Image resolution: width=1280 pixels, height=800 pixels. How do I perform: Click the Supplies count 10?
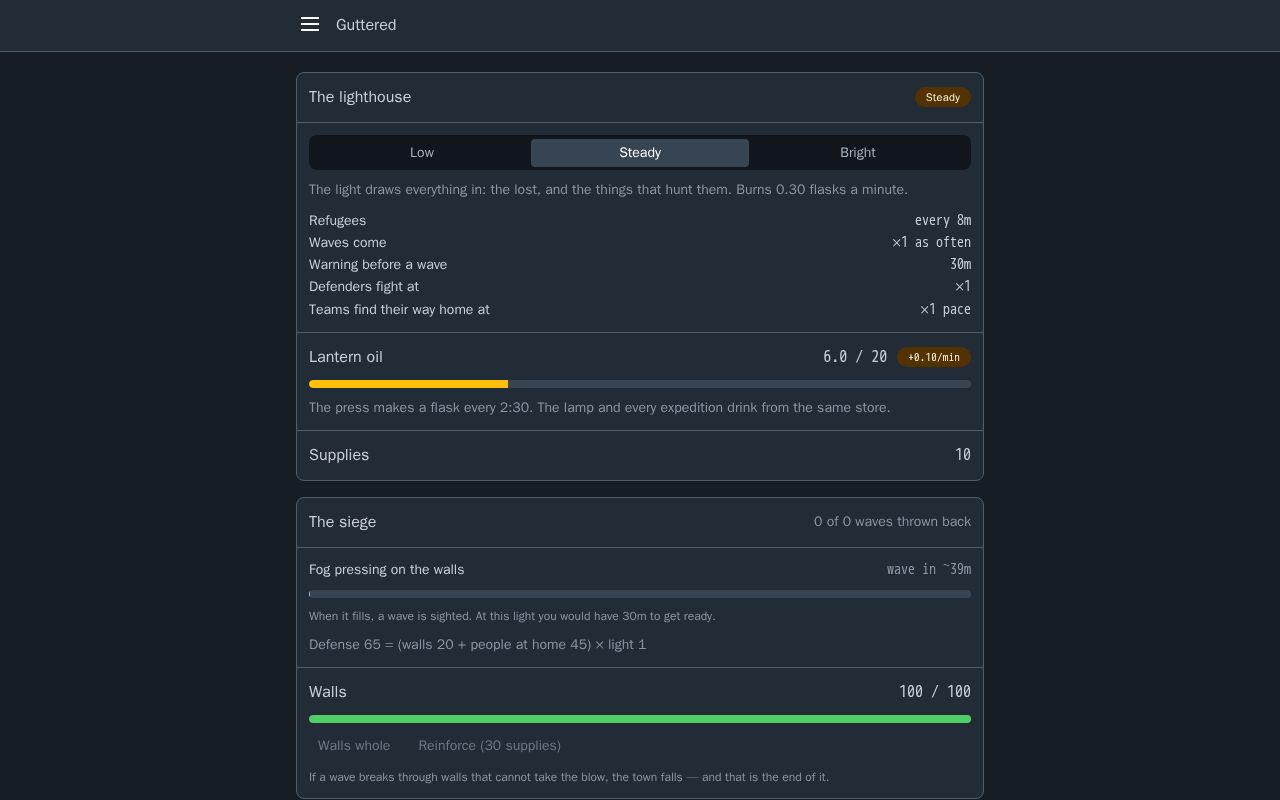963,455
